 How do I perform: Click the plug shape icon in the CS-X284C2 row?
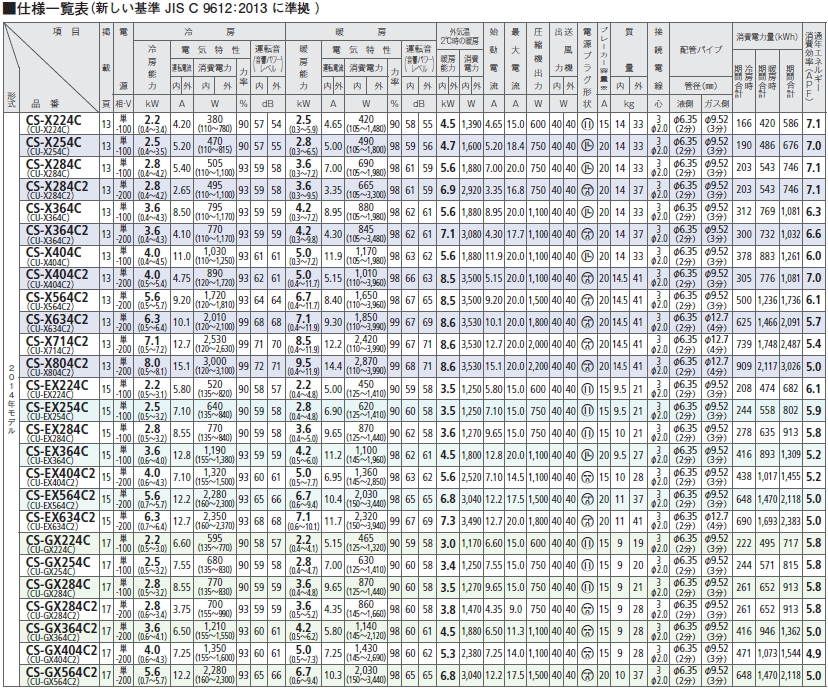pyautogui.click(x=587, y=190)
